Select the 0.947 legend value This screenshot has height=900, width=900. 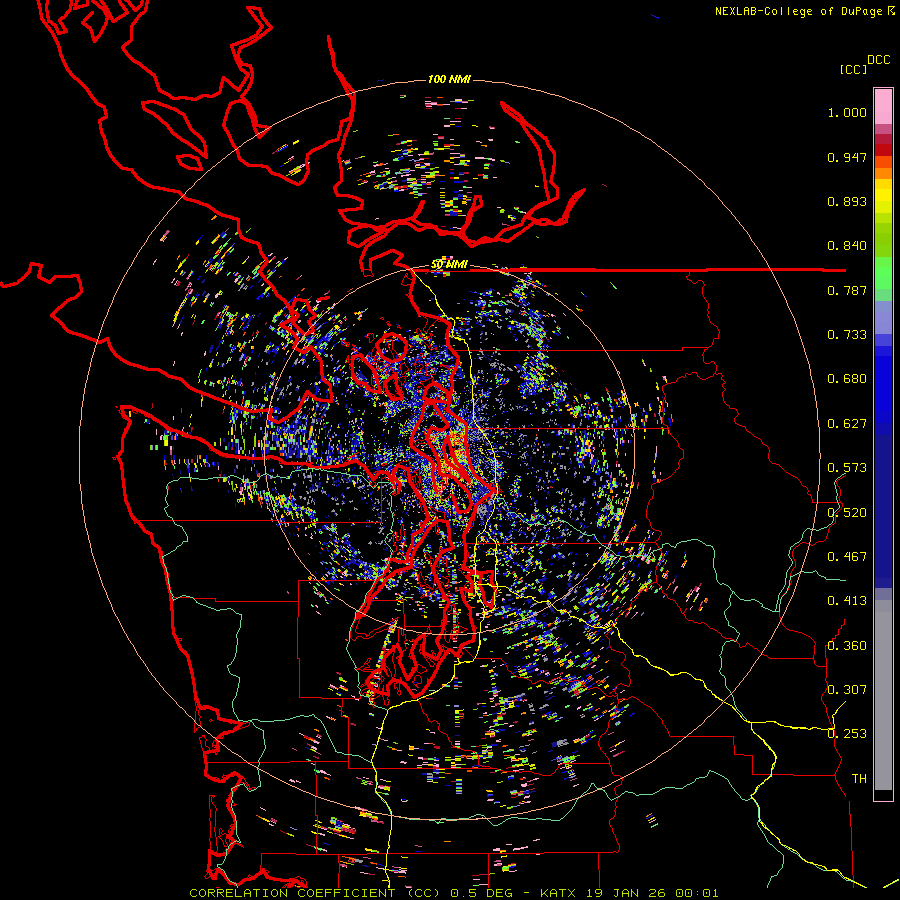click(847, 157)
